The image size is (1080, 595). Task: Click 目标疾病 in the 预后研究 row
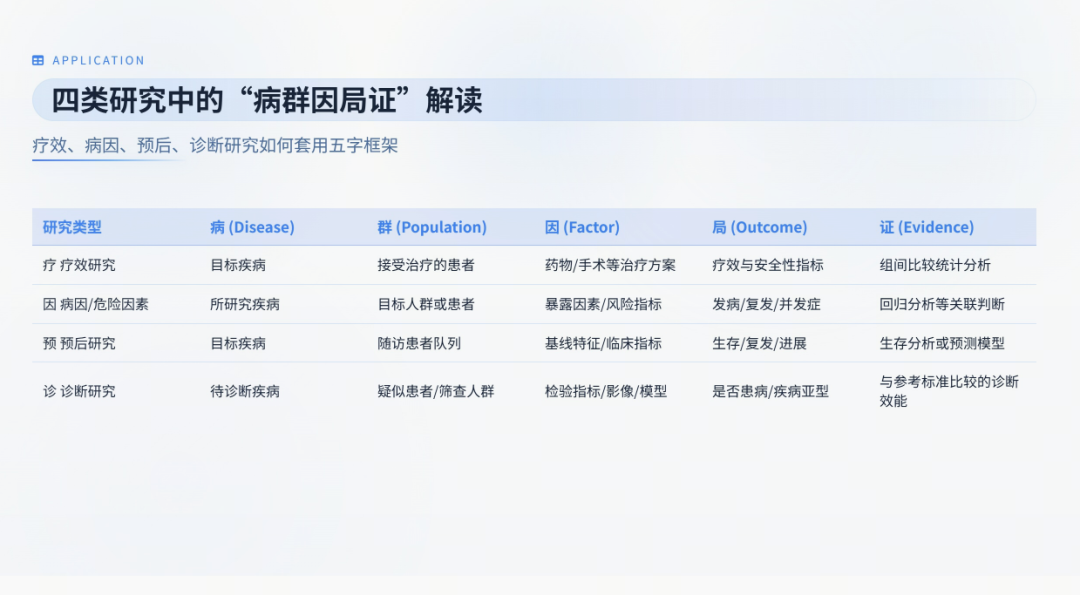pos(238,344)
